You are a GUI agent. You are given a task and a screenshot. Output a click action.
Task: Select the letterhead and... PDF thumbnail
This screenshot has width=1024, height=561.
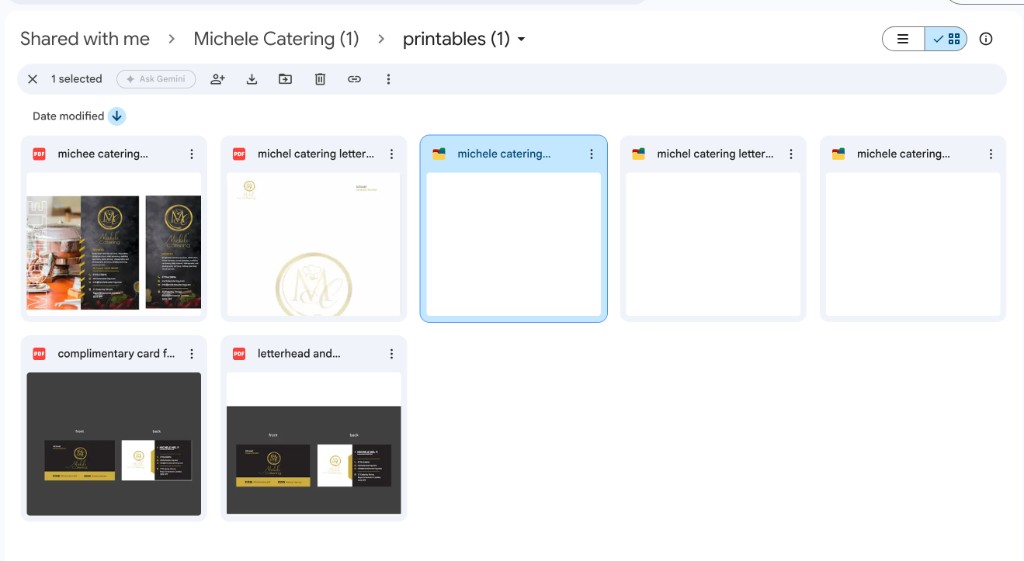313,444
